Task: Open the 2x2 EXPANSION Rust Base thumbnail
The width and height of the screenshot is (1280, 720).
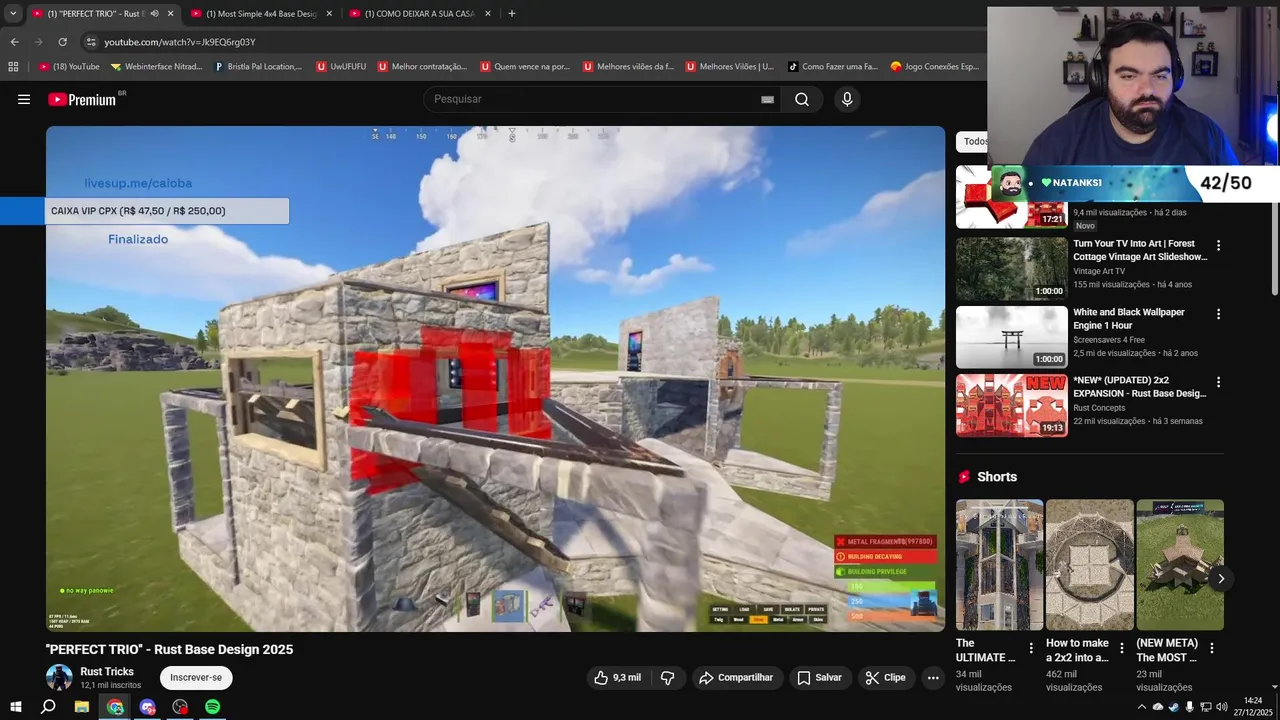Action: pos(1012,405)
